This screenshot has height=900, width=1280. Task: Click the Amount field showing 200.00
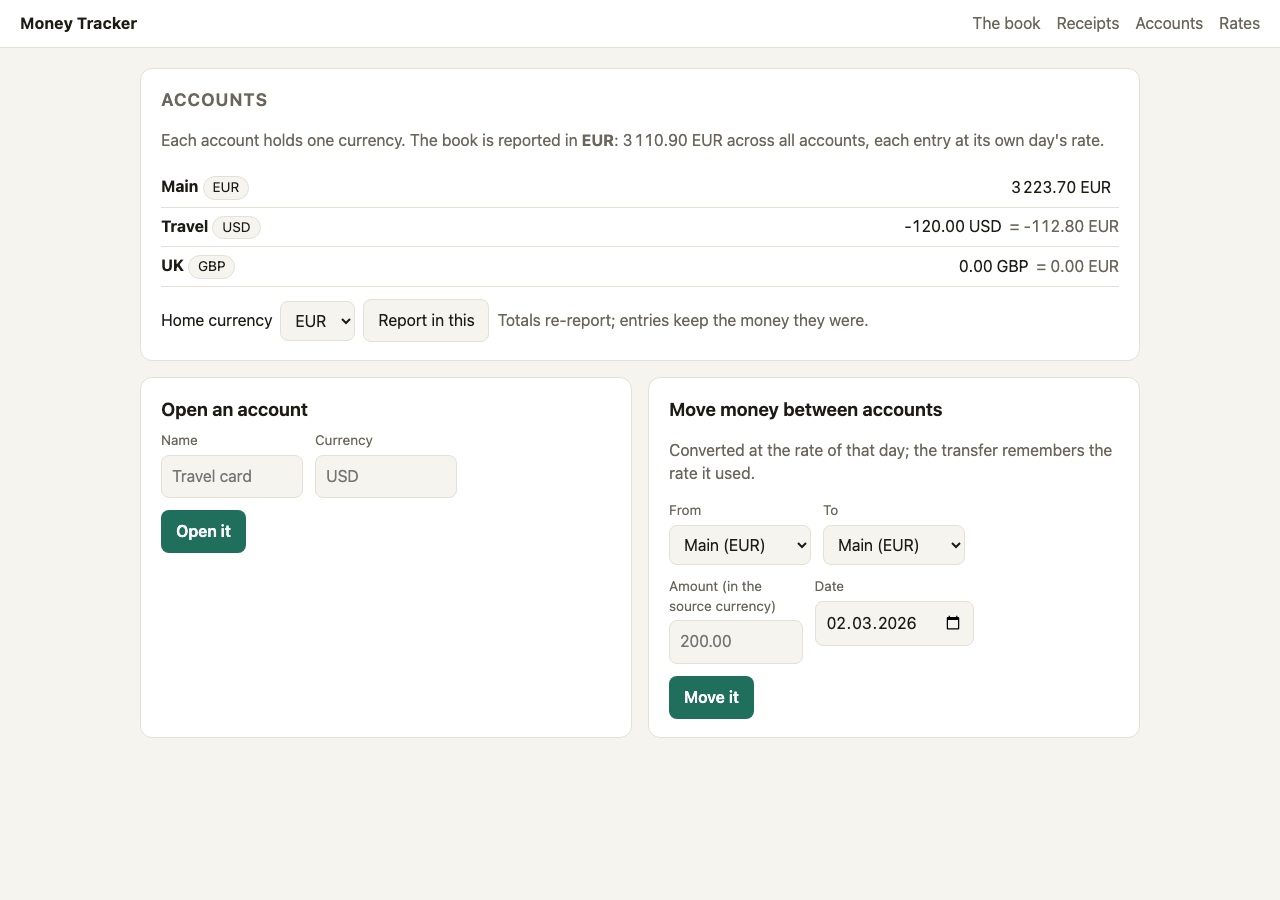tap(736, 642)
